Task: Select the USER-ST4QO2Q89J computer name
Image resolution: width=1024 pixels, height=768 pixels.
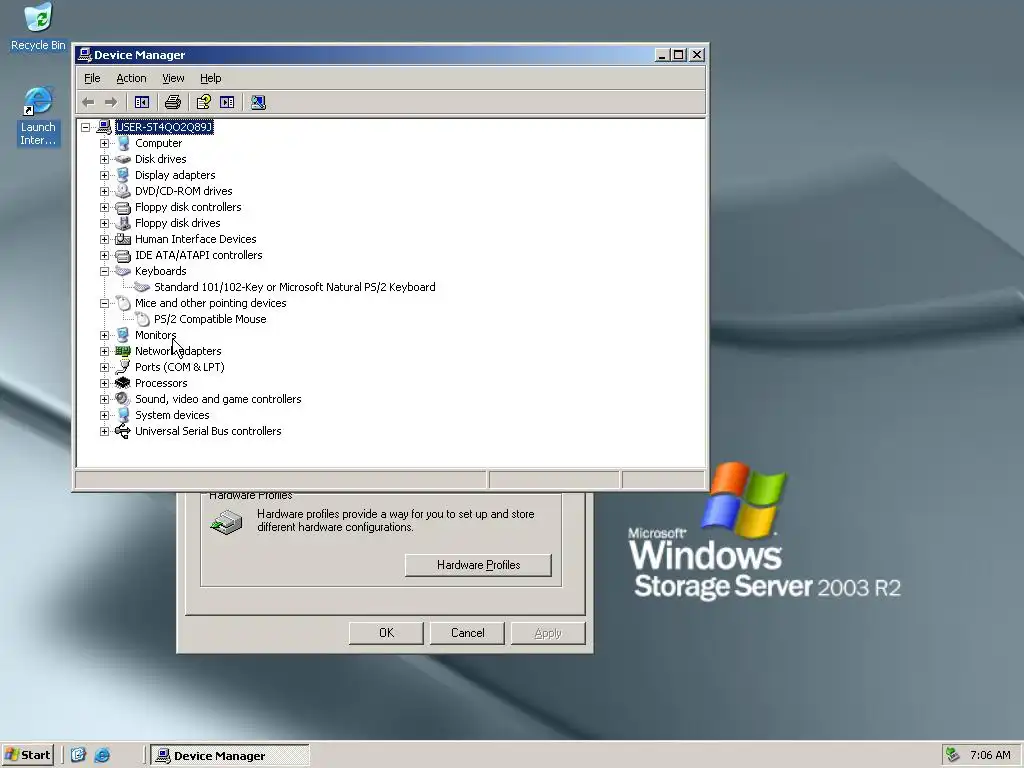Action: [164, 127]
